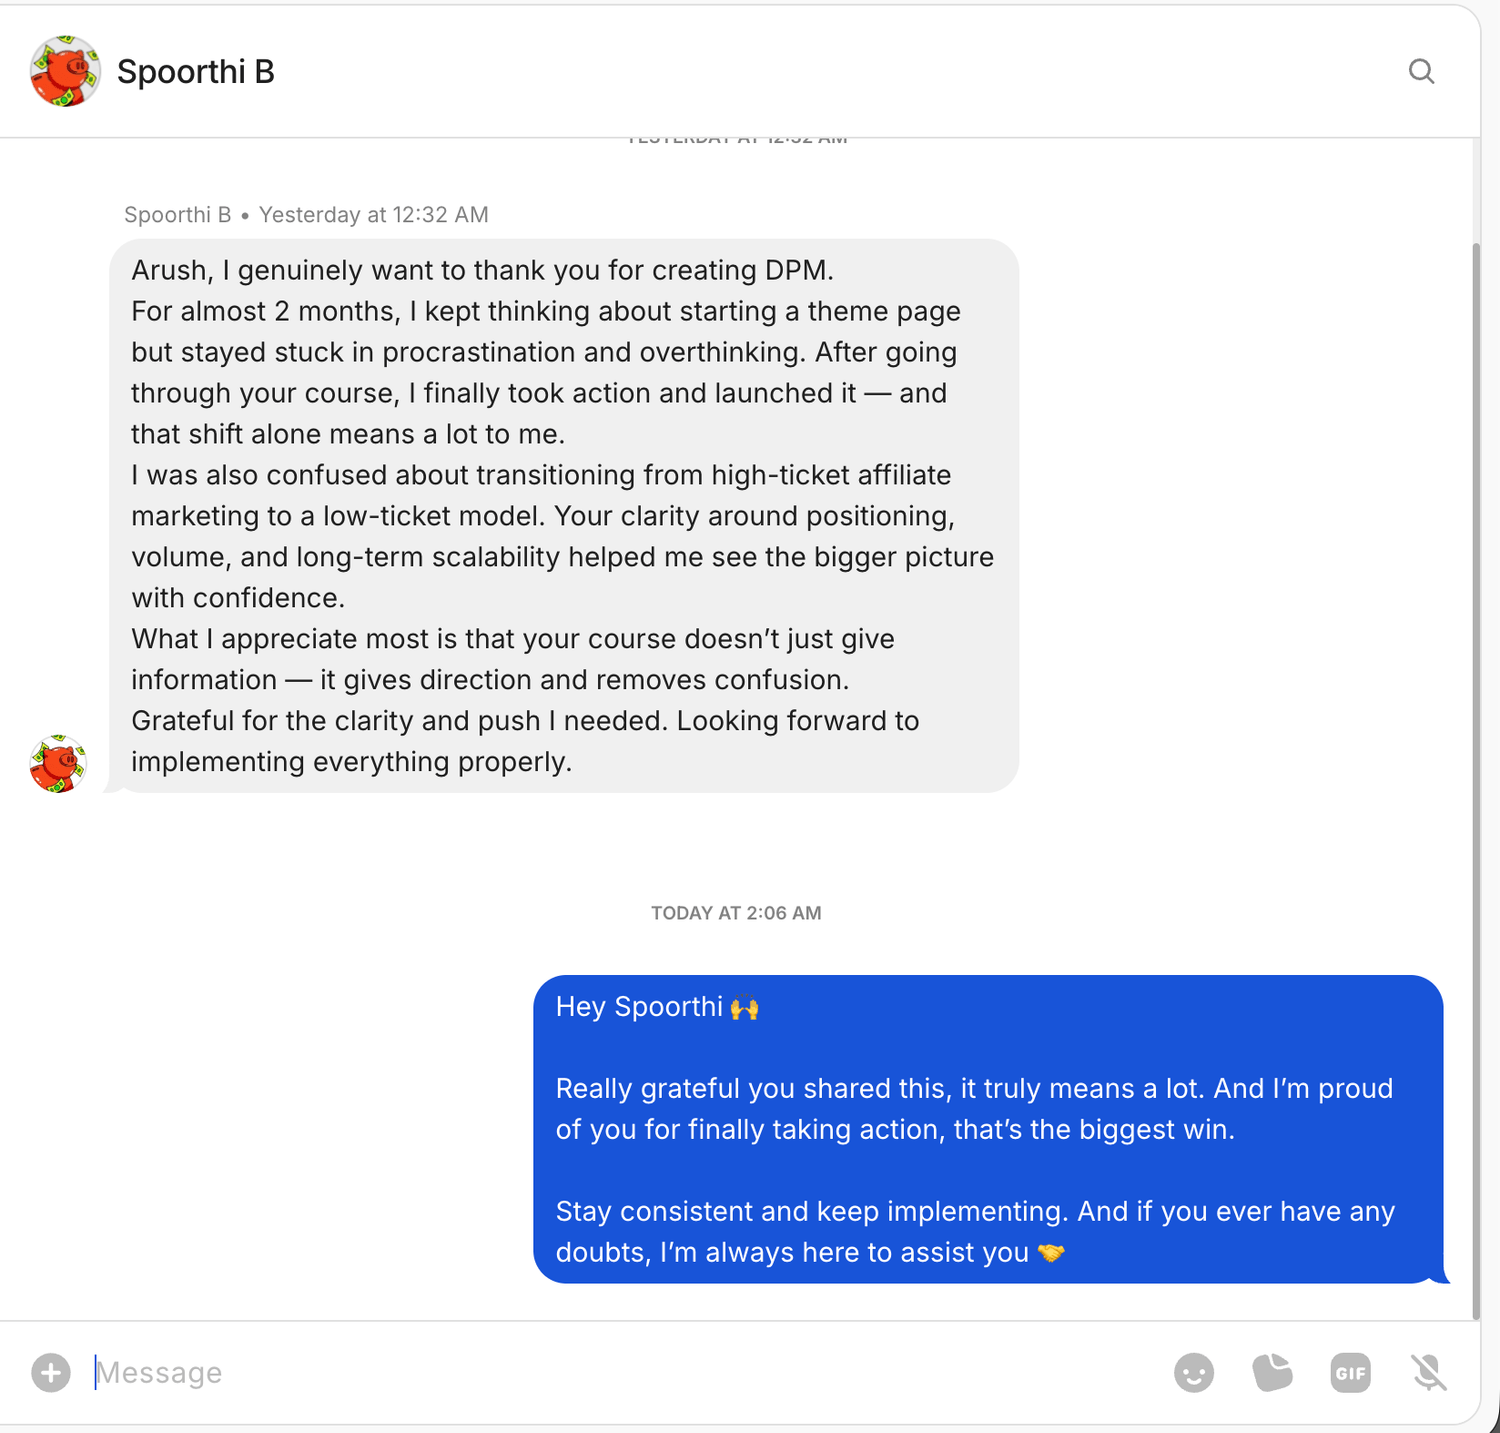The height and width of the screenshot is (1433, 1500).
Task: Click the handshake emoji in blue bubble
Action: point(1051,1253)
